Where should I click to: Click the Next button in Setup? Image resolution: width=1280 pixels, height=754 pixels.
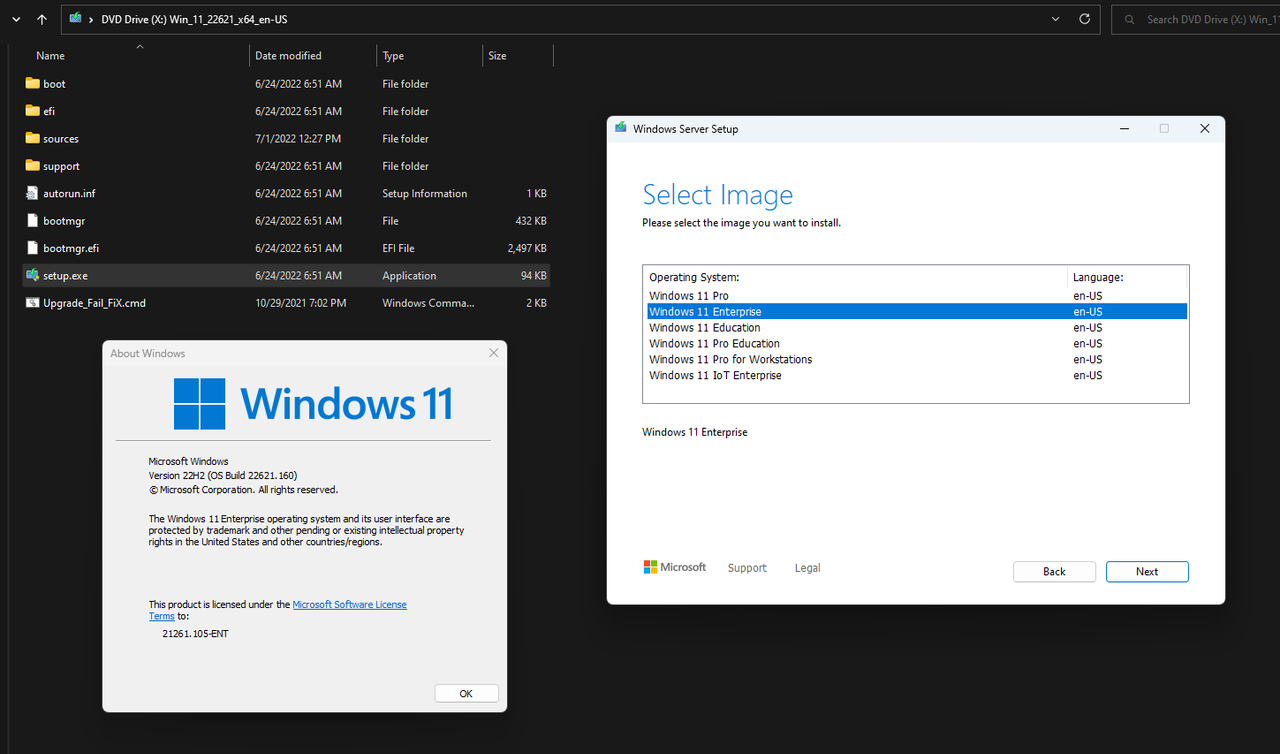[x=1147, y=572]
